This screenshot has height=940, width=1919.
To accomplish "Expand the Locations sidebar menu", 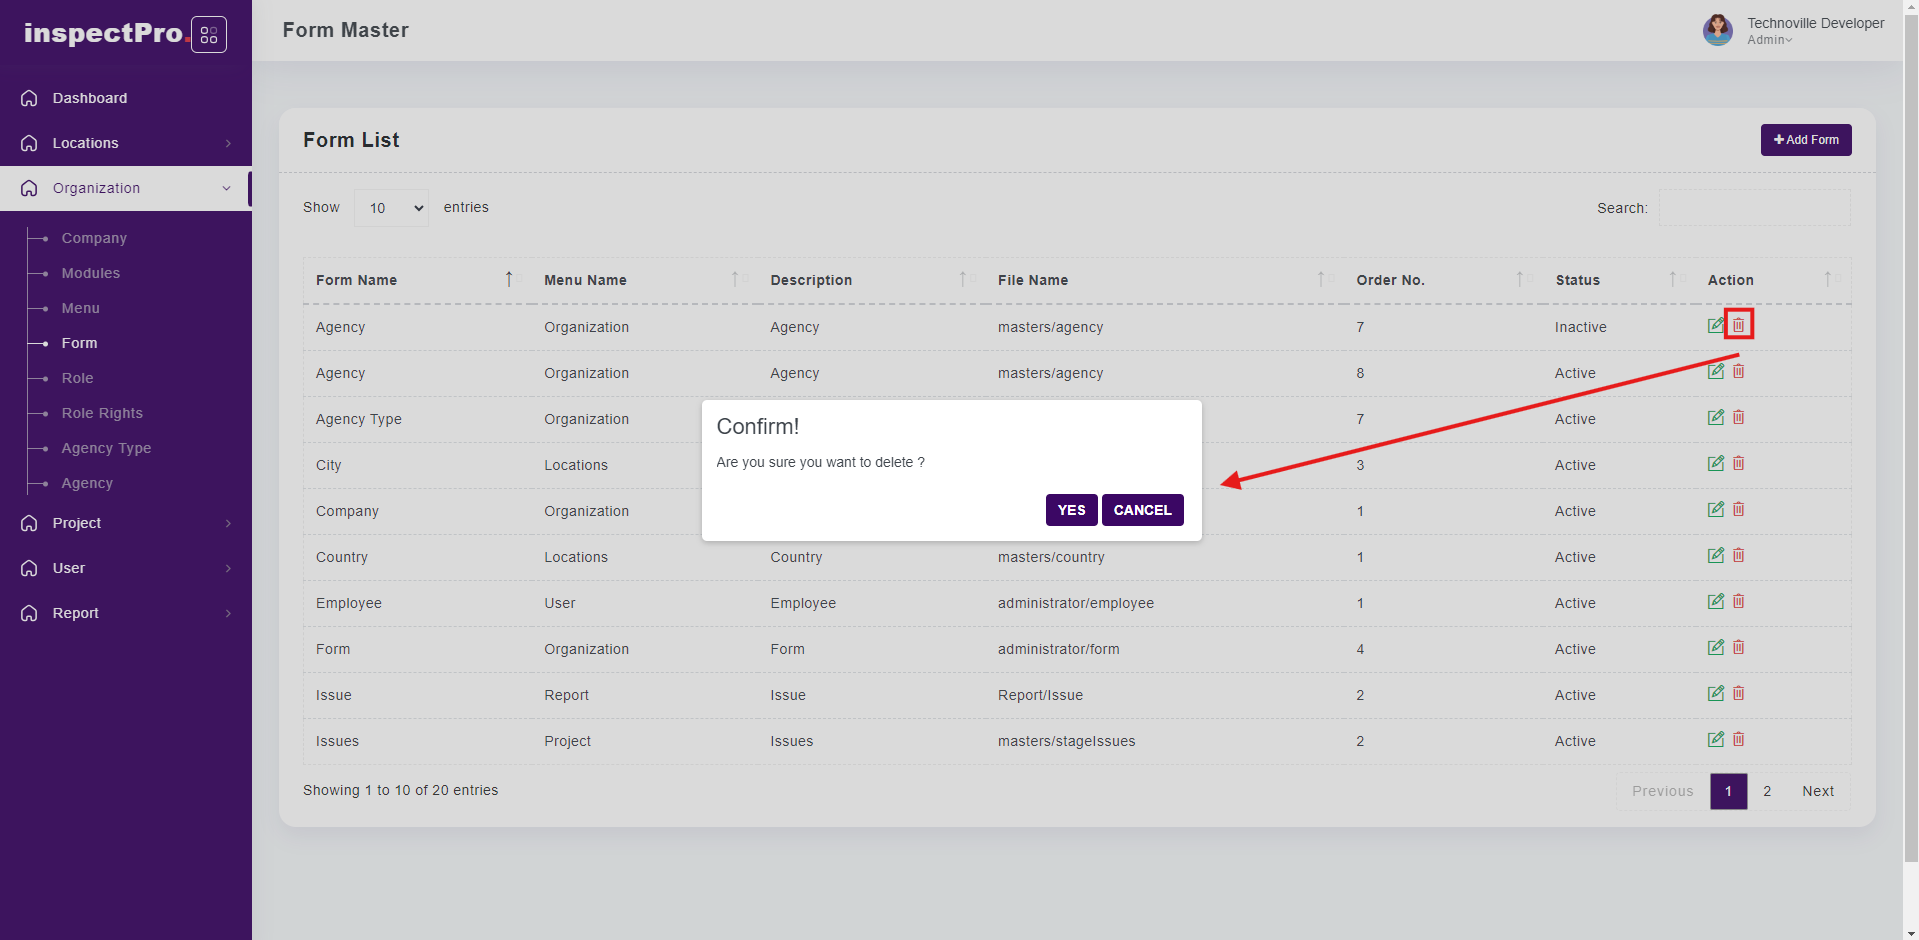I will click(125, 143).
